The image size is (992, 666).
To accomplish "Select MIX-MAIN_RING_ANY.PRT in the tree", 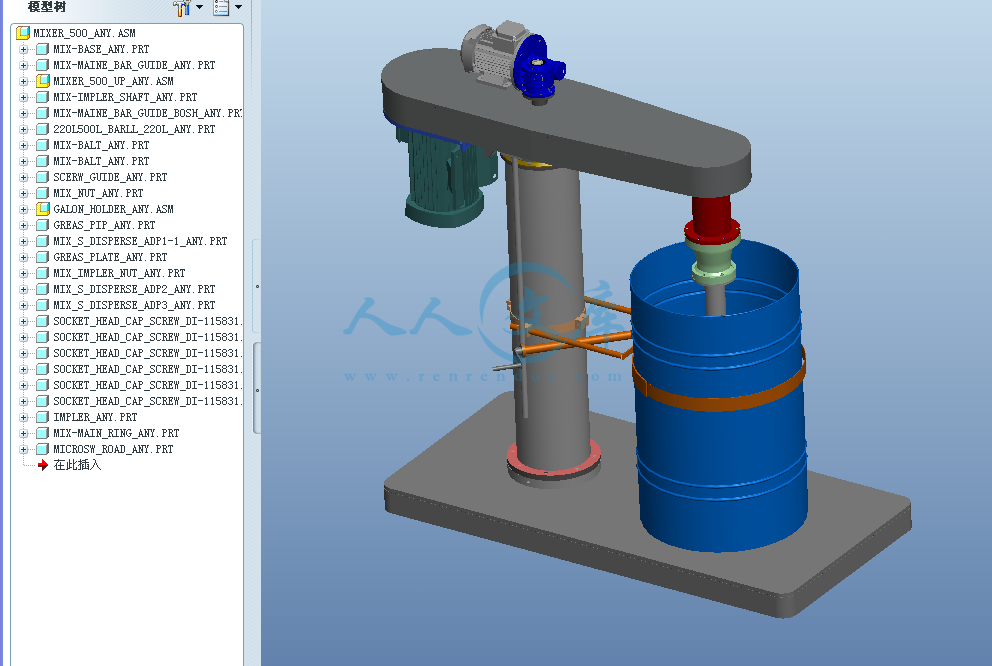I will pos(116,433).
